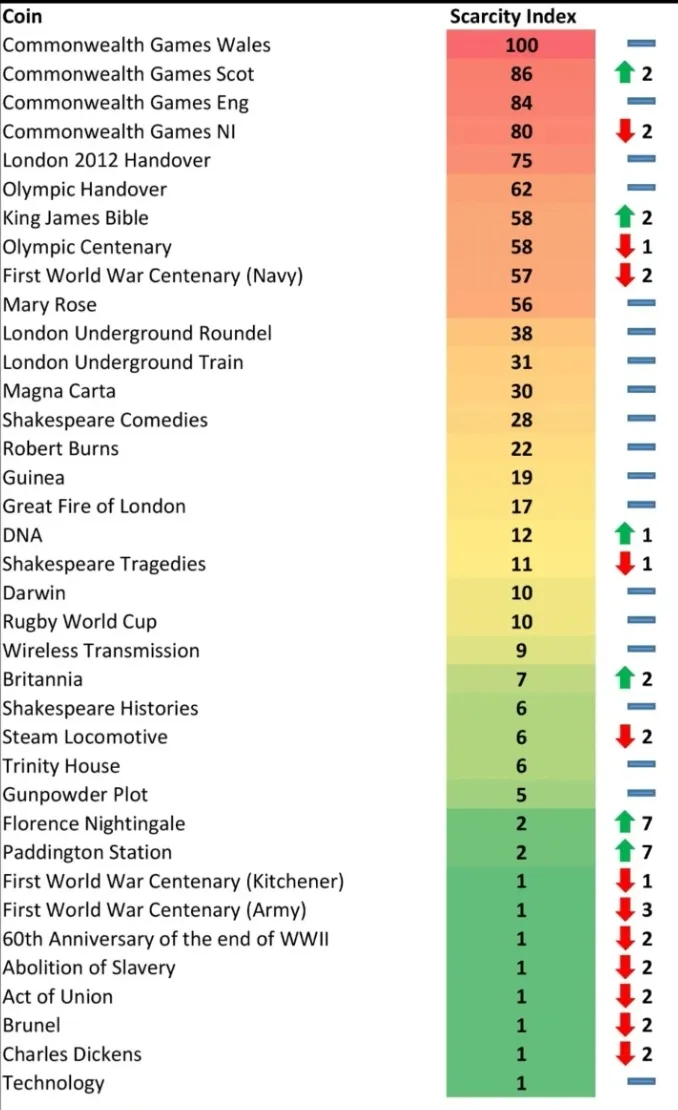The width and height of the screenshot is (678, 1110).
Task: Click the green up arrow for Florence Nightingale
Action: (x=624, y=823)
